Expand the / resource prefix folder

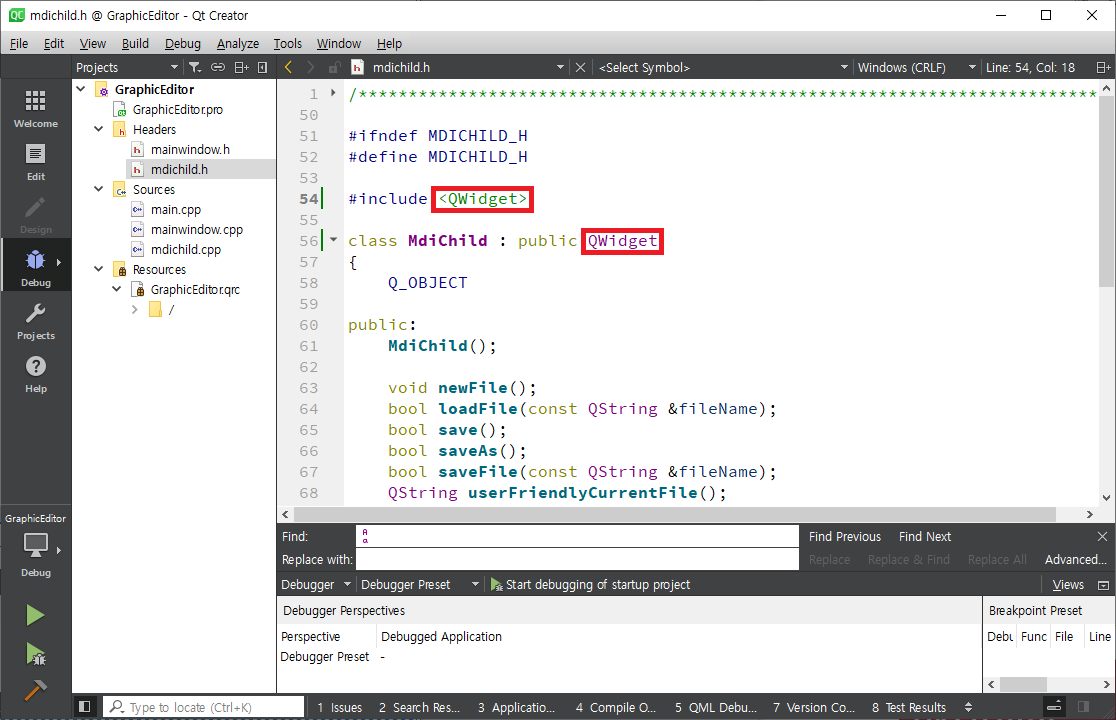click(135, 309)
